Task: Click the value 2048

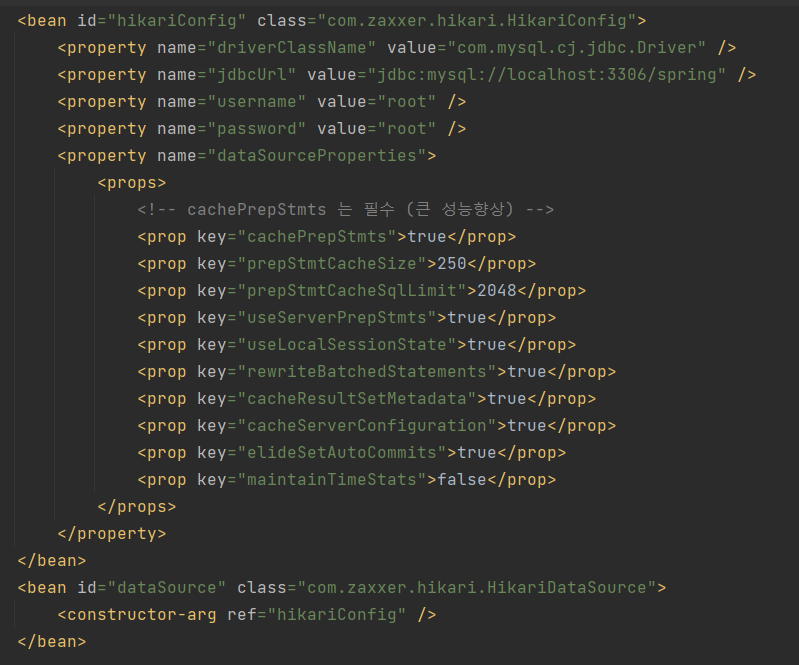Action: [x=497, y=291]
